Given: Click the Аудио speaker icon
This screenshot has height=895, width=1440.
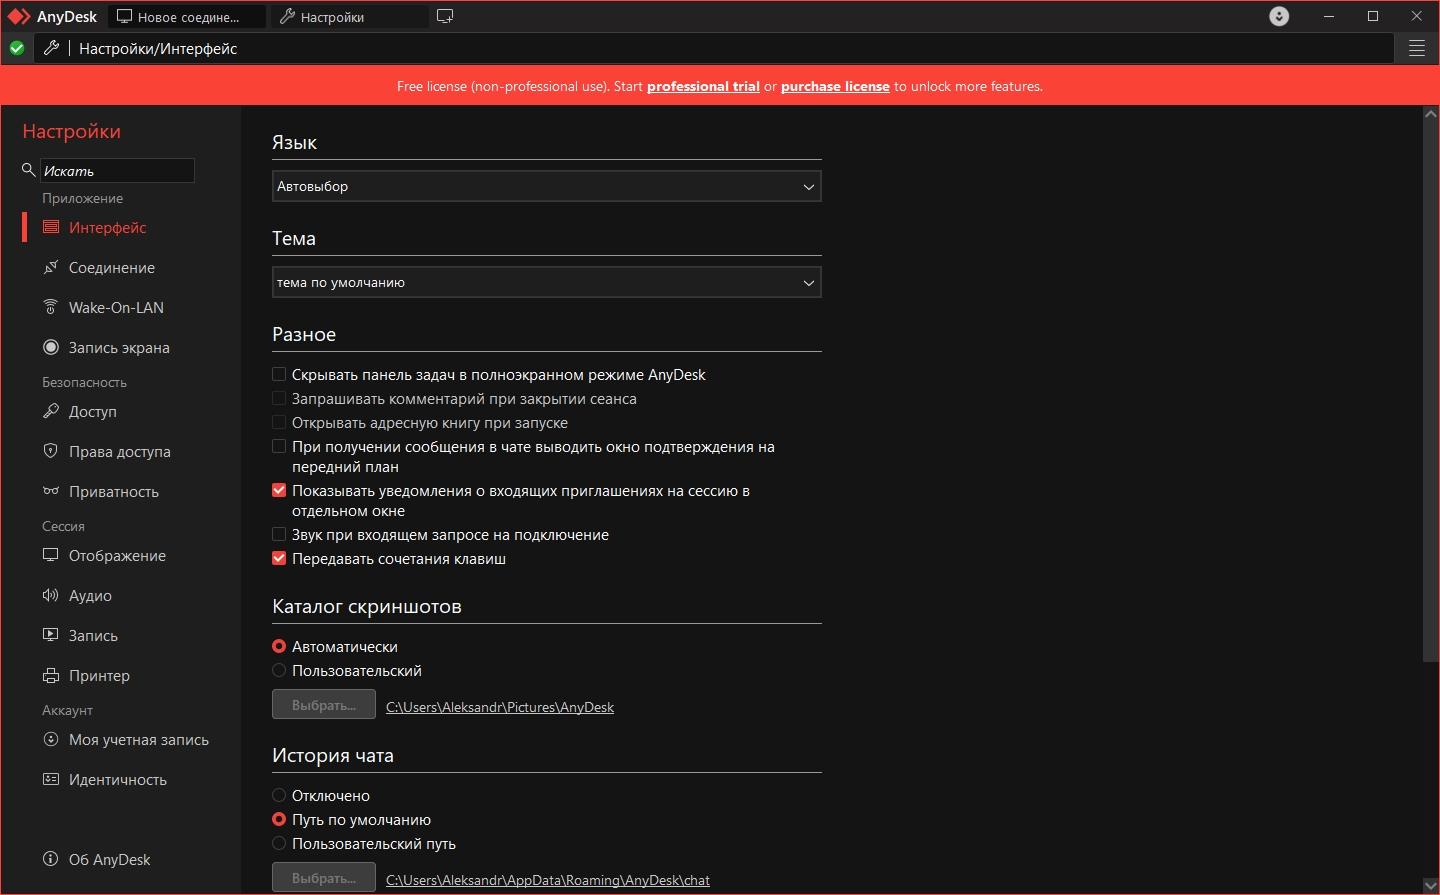Looking at the screenshot, I should pos(51,595).
